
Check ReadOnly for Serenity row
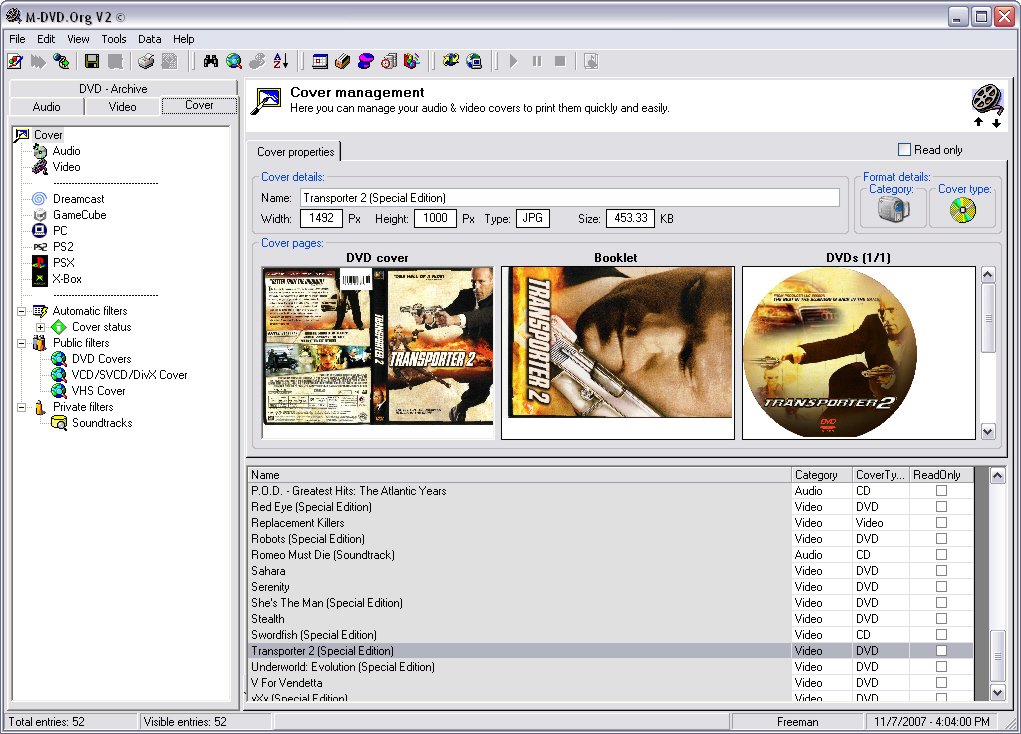click(x=941, y=587)
